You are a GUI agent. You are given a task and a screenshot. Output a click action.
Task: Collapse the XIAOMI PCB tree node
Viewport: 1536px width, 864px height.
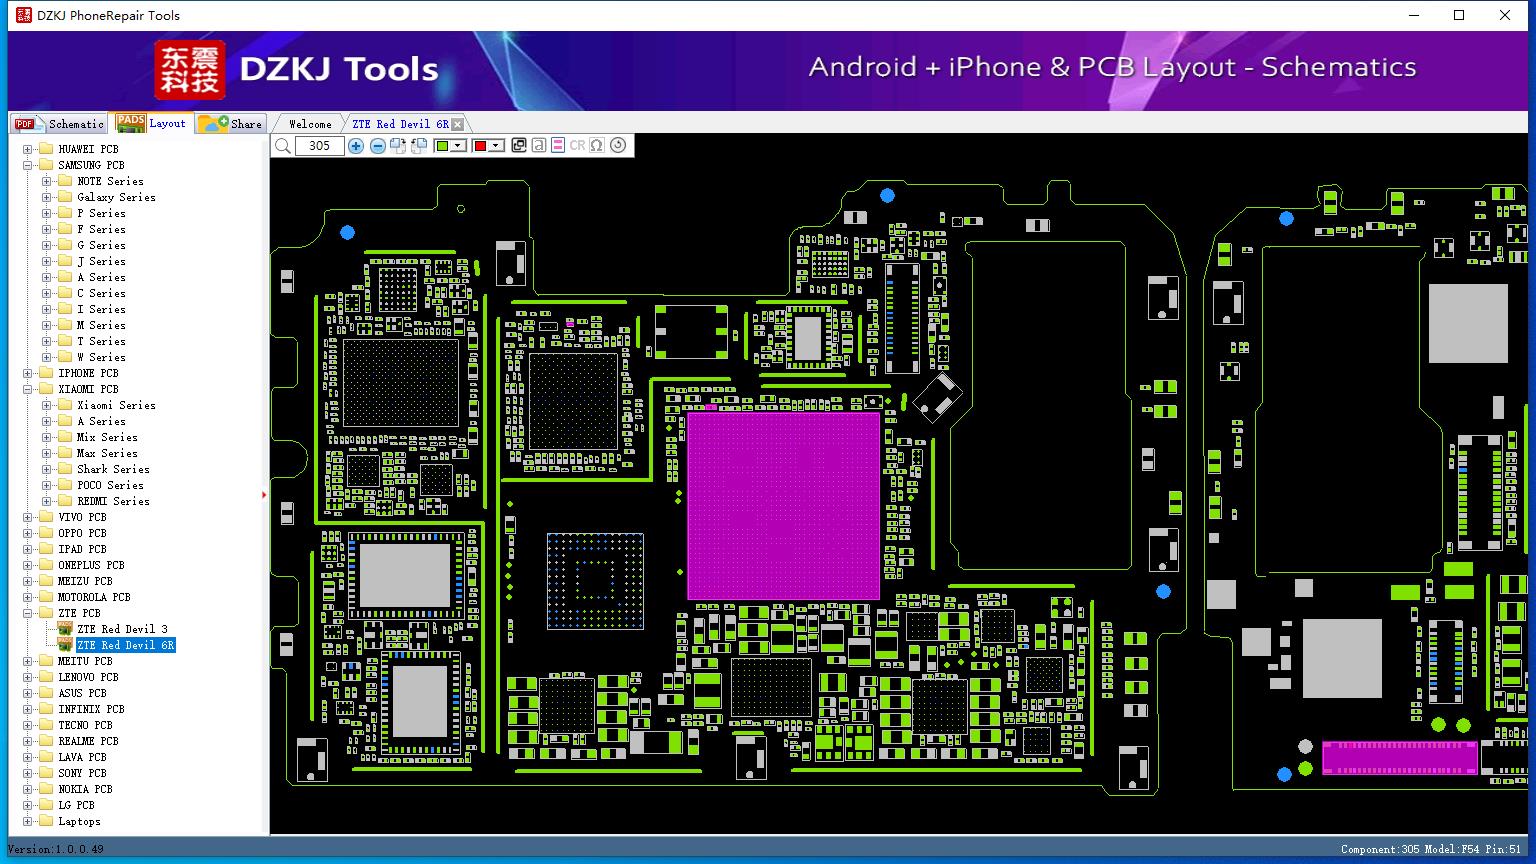(27, 389)
